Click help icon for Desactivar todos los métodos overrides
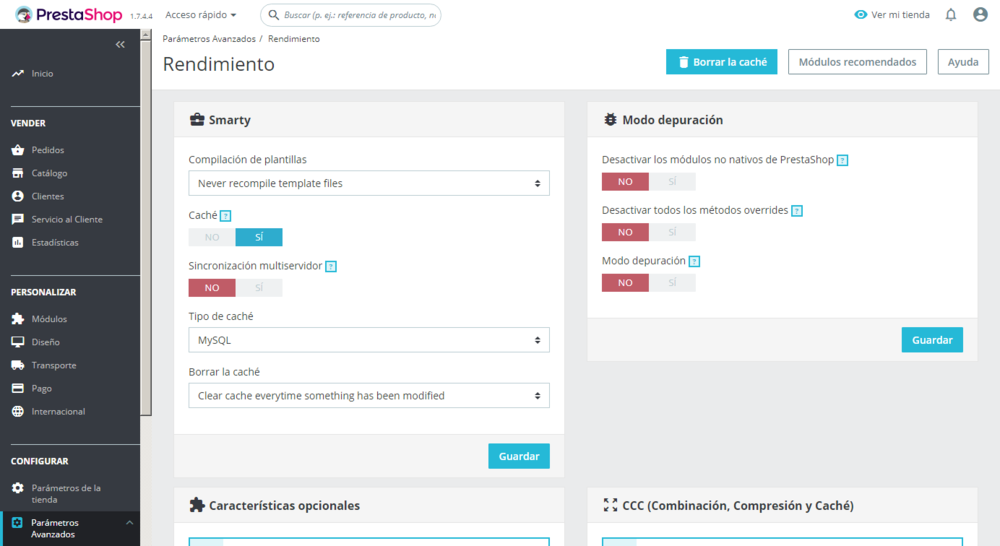The height and width of the screenshot is (546, 1000). 797,211
